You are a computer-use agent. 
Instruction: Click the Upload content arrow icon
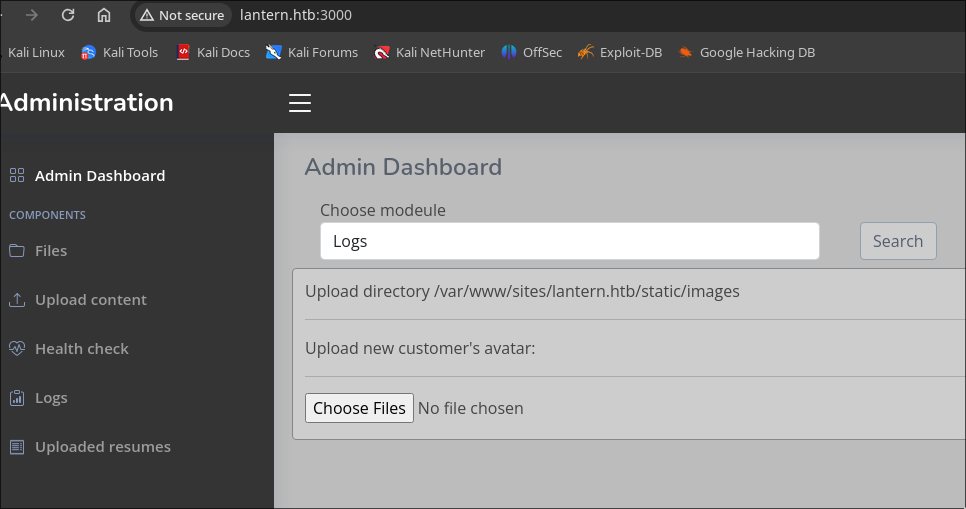point(17,300)
